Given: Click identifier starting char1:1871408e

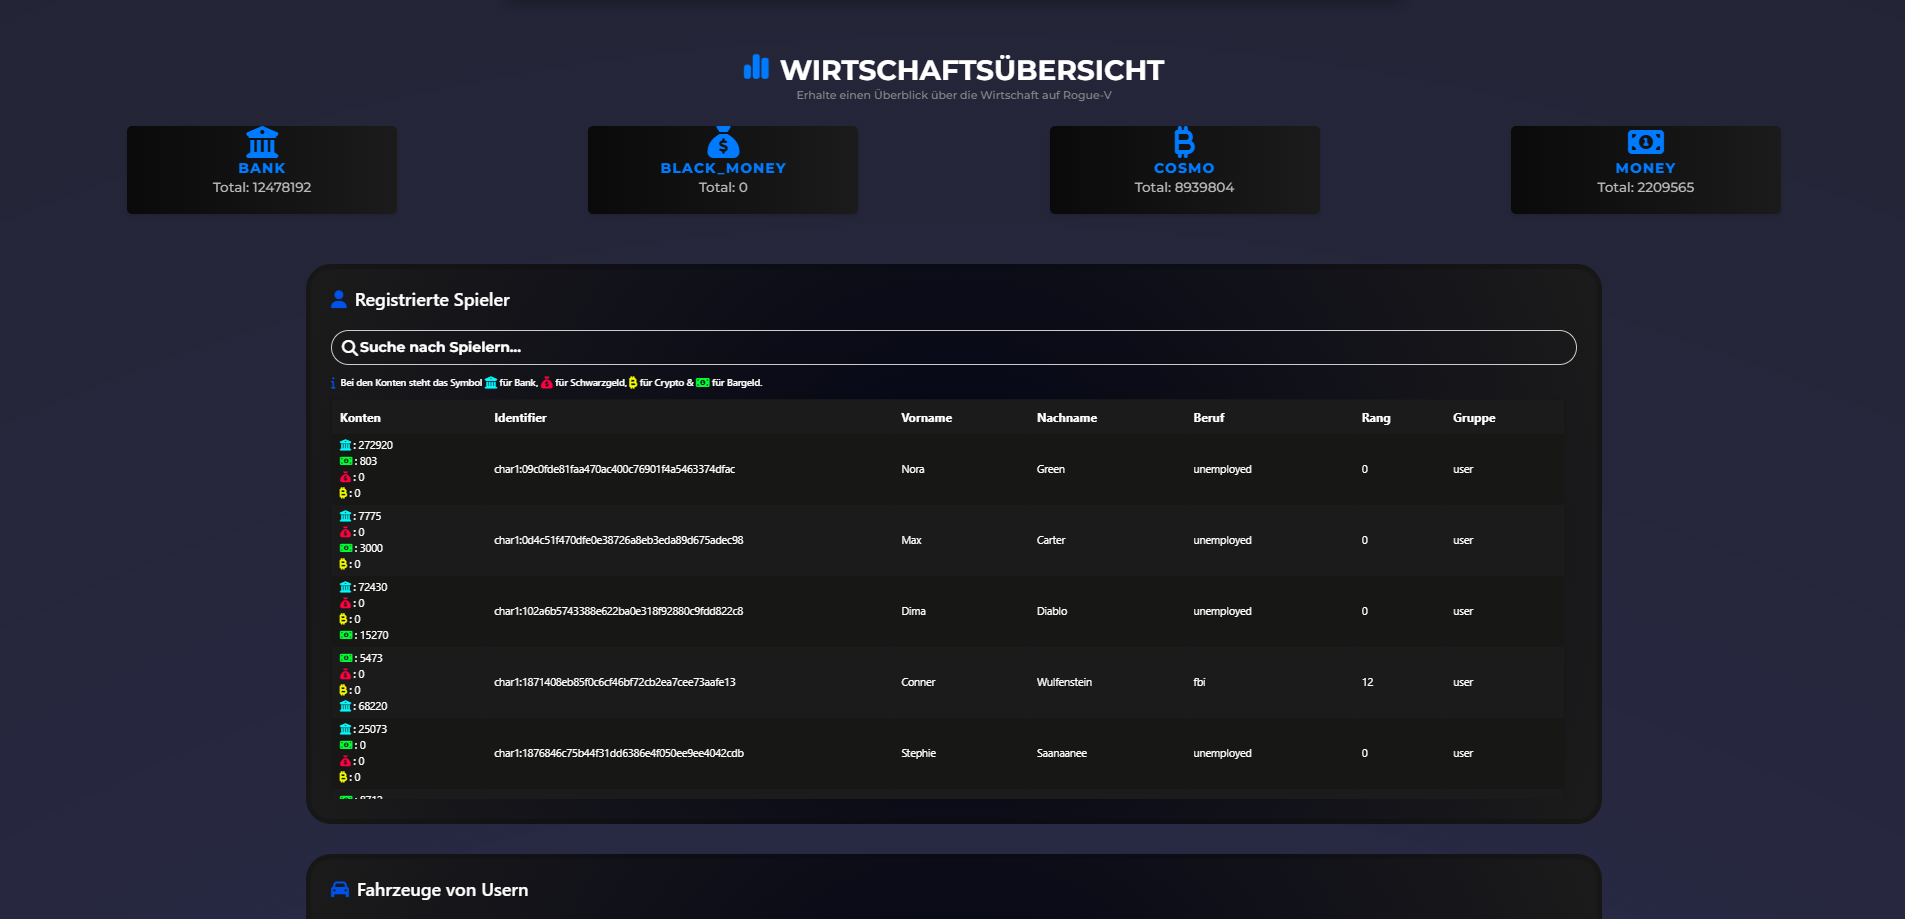Looking at the screenshot, I should point(614,682).
